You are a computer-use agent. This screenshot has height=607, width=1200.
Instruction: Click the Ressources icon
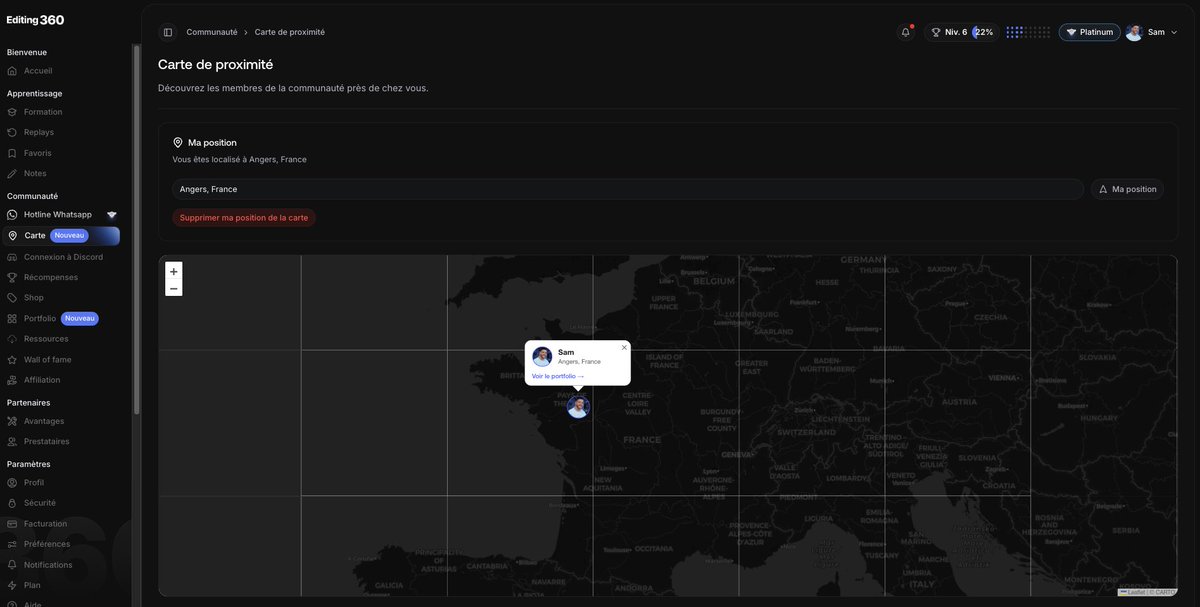(x=12, y=339)
